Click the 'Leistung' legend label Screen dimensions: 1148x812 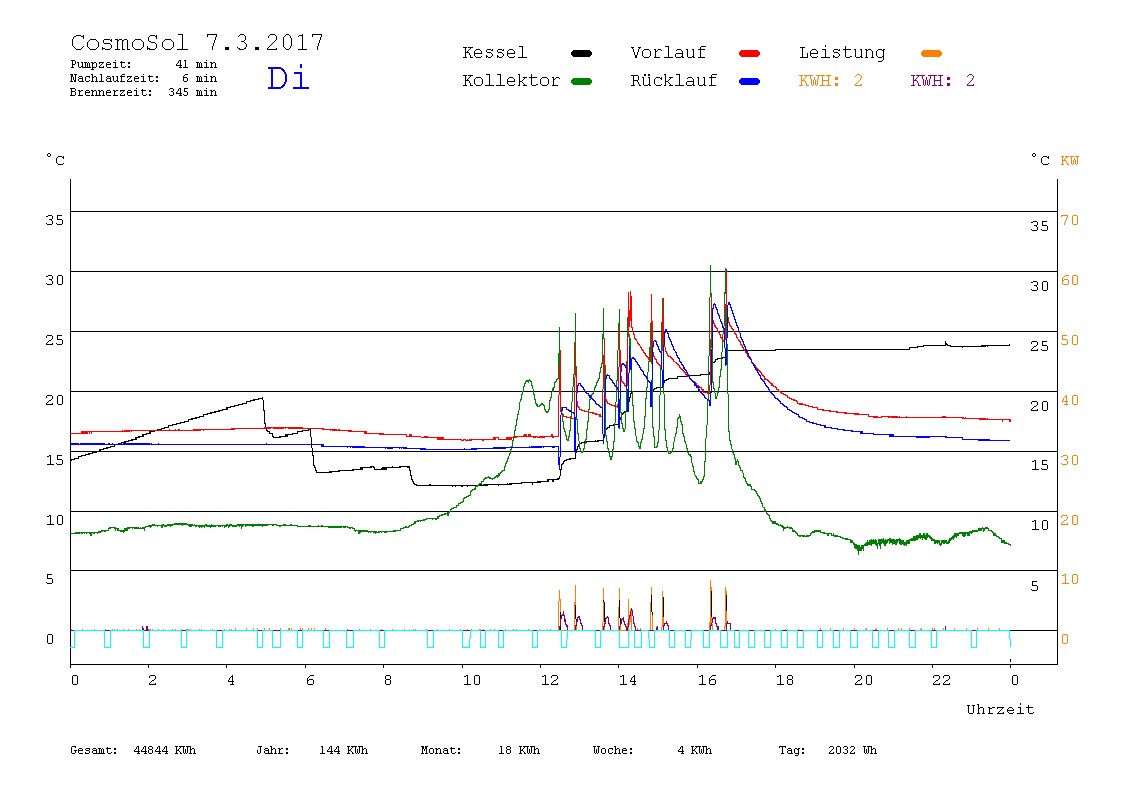(x=842, y=53)
